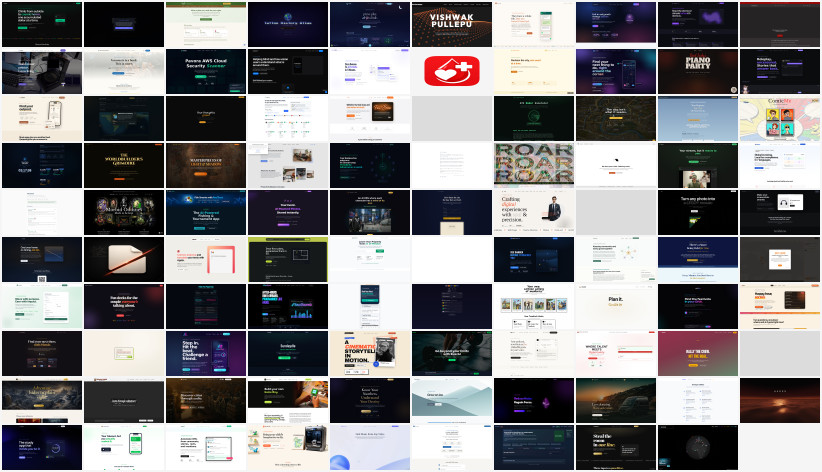Select the 'Cinematic Storytelling in Motion' thumbnail
822x472 pixels.
(370, 353)
